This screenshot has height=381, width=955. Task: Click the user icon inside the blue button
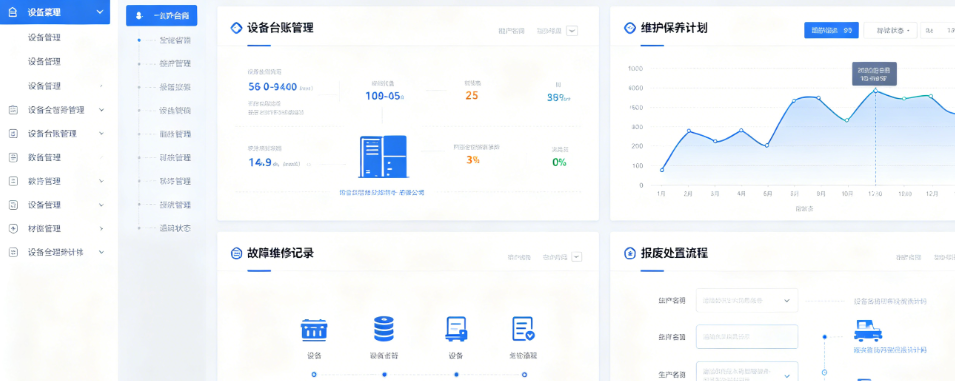(139, 16)
